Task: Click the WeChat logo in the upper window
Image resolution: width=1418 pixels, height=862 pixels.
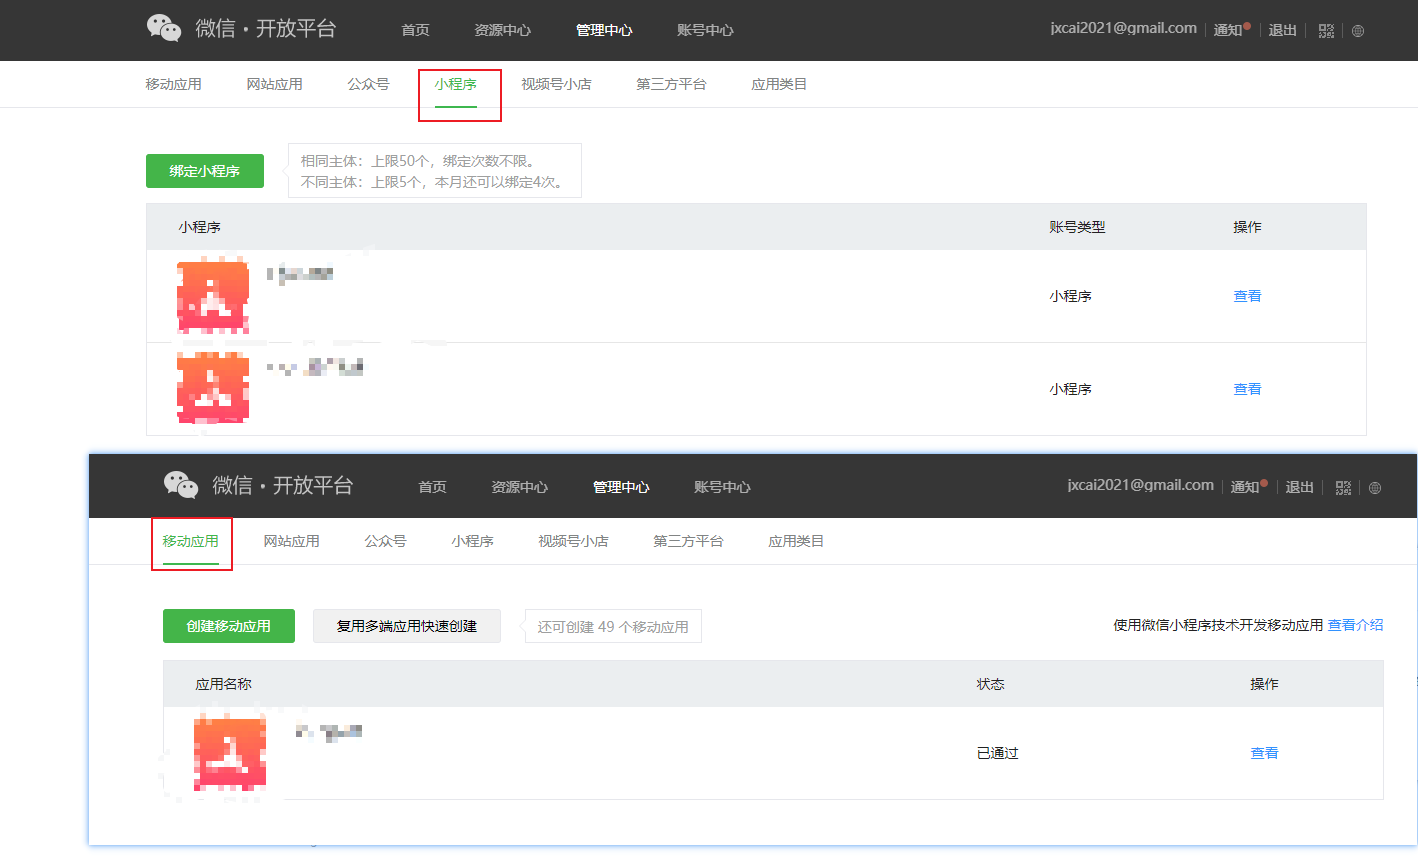Action: coord(163,28)
